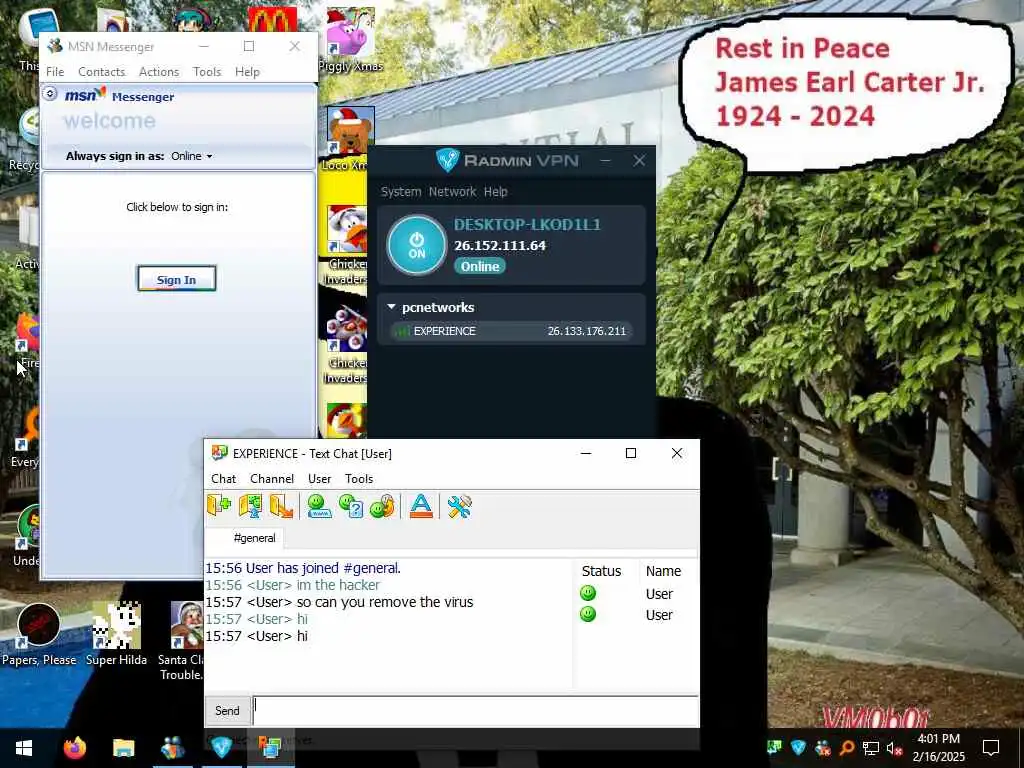Screen dimensions: 1024x768
Task: Open the Windows Start button
Action: pyautogui.click(x=24, y=748)
